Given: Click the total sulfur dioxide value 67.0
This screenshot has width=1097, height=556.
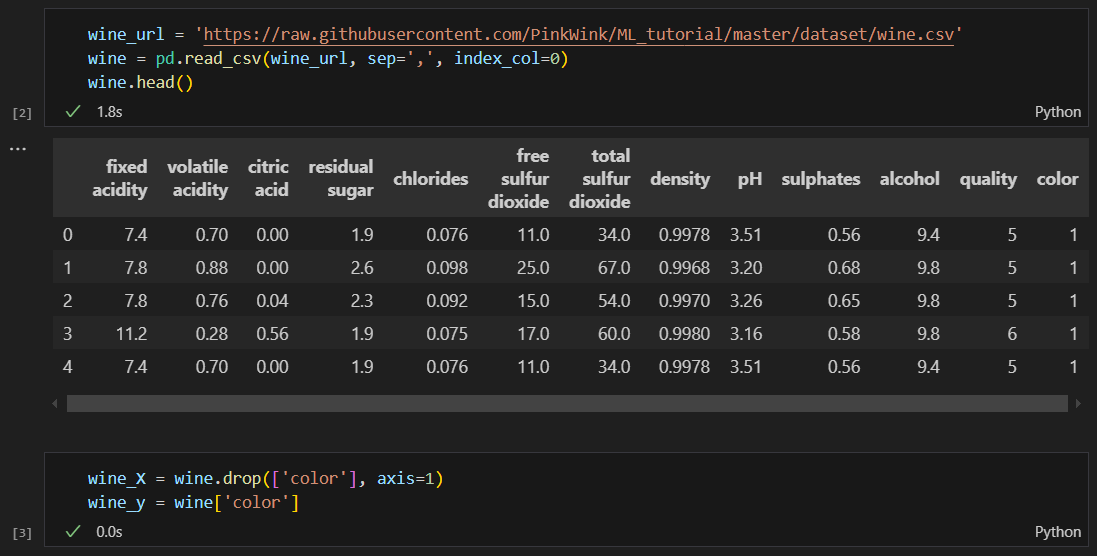Looking at the screenshot, I should point(614,268).
